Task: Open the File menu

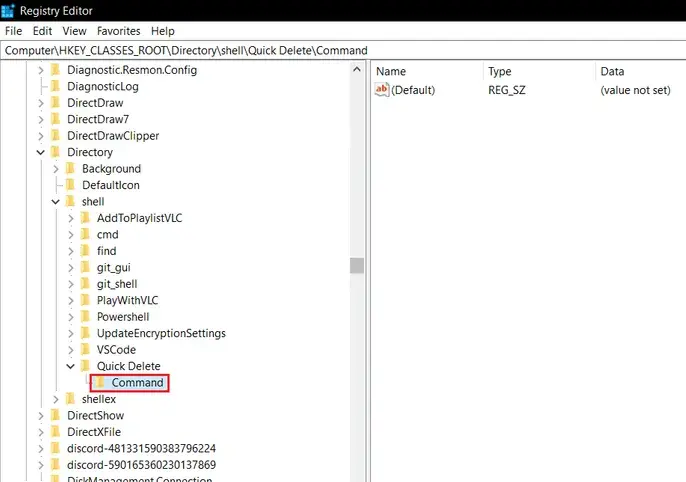Action: (x=13, y=31)
